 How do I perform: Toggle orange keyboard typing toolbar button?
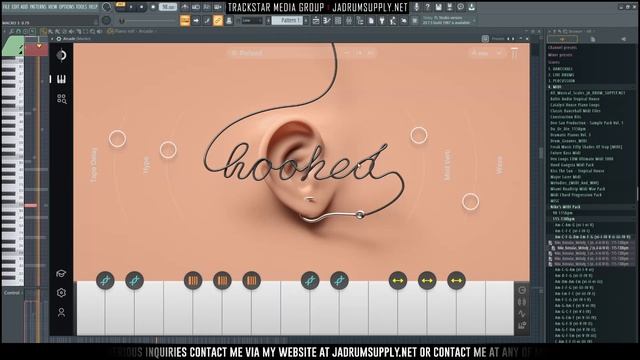pos(185,20)
